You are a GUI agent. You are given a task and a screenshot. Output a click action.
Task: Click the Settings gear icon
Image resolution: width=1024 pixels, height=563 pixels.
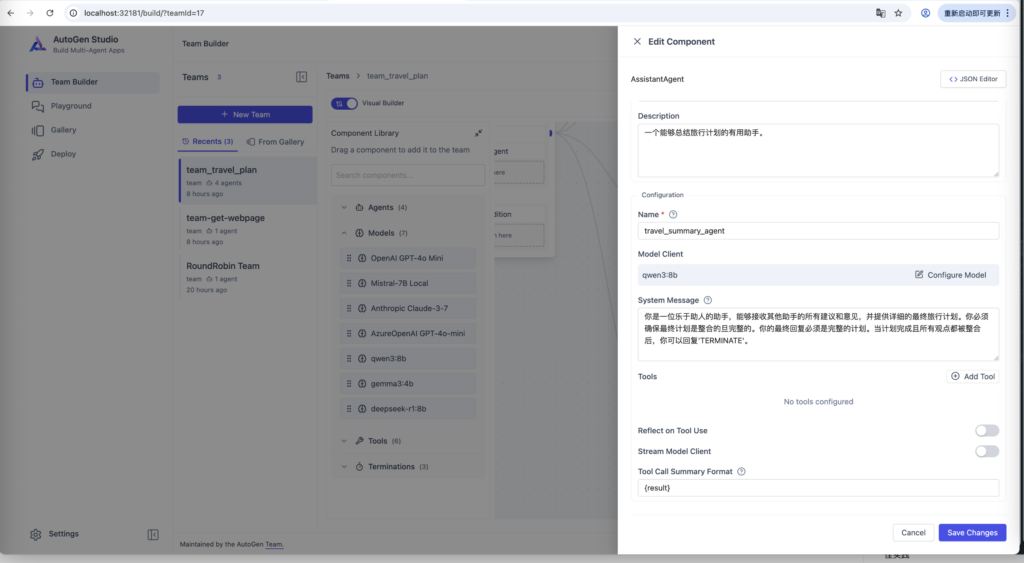click(35, 534)
